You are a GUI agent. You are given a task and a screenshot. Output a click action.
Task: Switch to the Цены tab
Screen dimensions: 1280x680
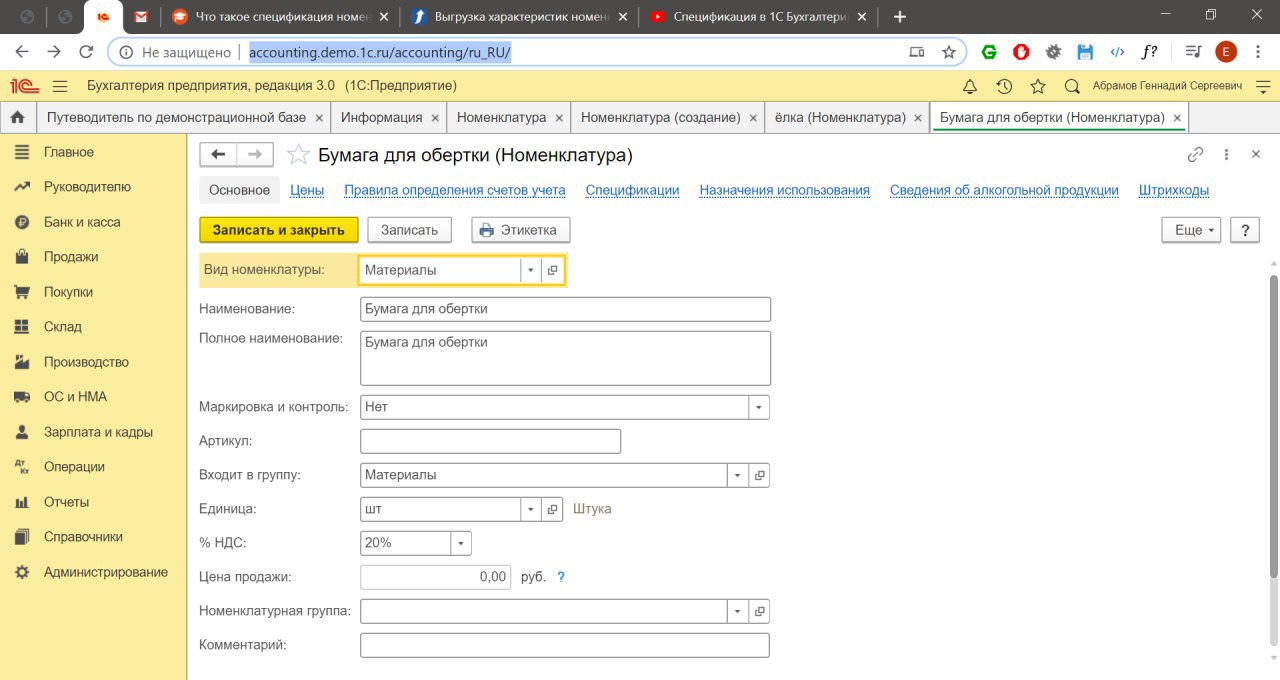[x=307, y=190]
